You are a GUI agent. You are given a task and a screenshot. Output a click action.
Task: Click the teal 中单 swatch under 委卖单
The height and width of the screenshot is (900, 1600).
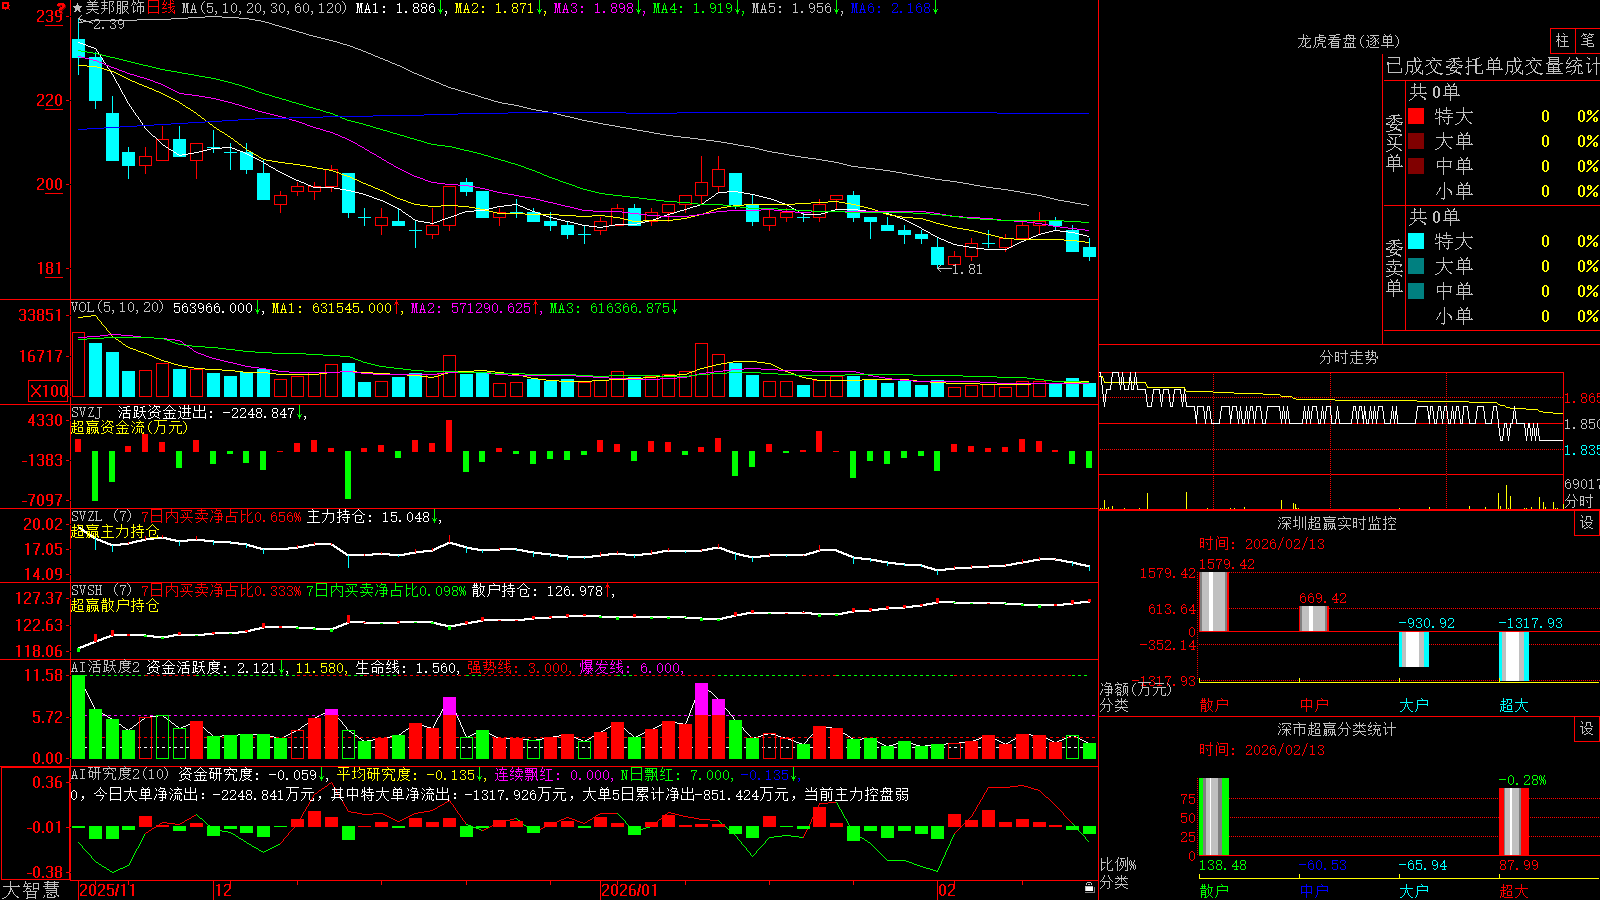coord(1416,291)
